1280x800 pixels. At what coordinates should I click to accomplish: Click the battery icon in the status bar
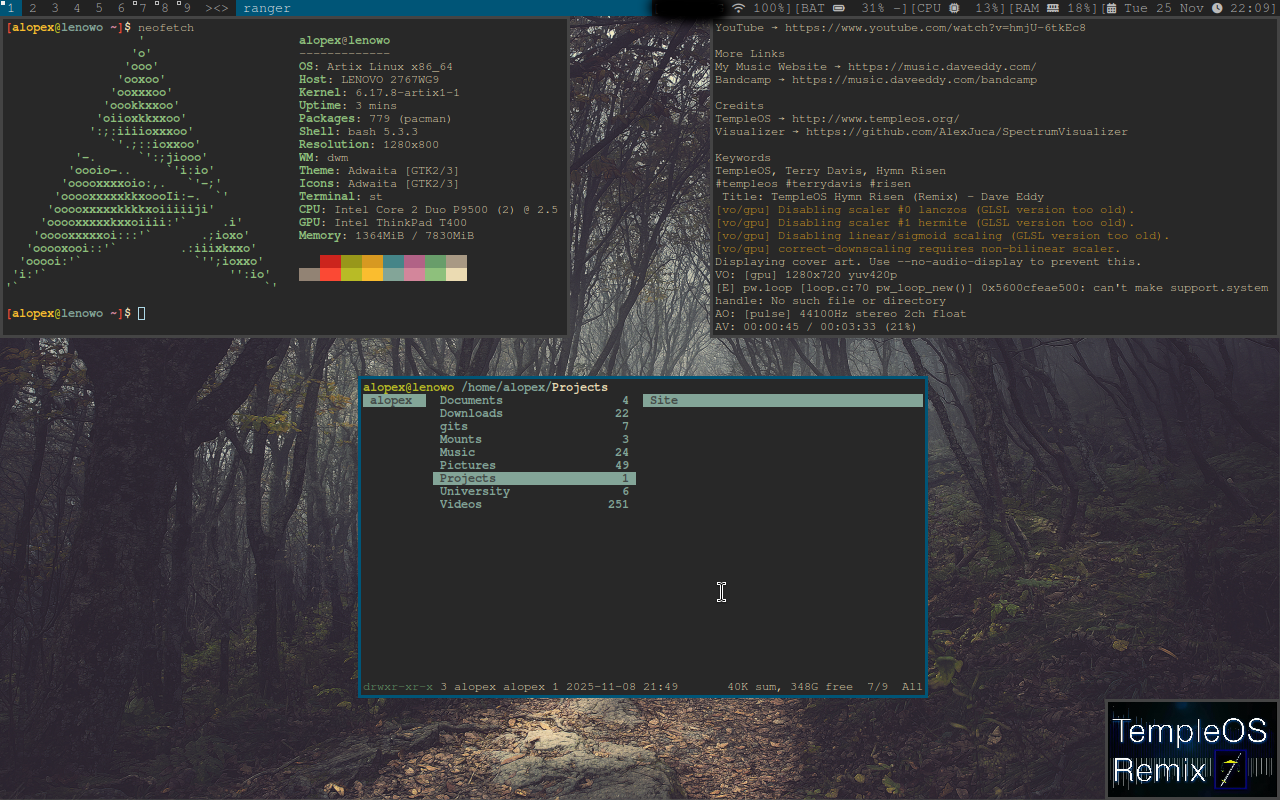[x=838, y=8]
